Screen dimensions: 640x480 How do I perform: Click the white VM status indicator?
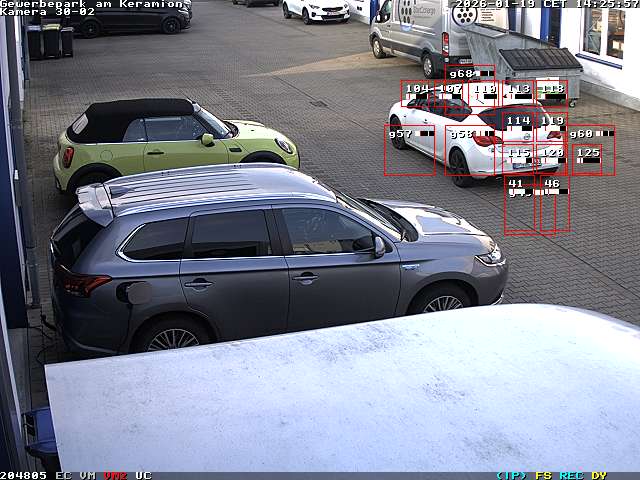pyautogui.click(x=88, y=475)
